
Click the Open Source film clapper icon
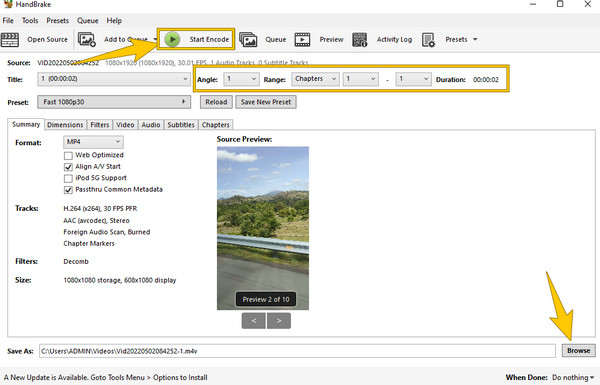(10, 39)
